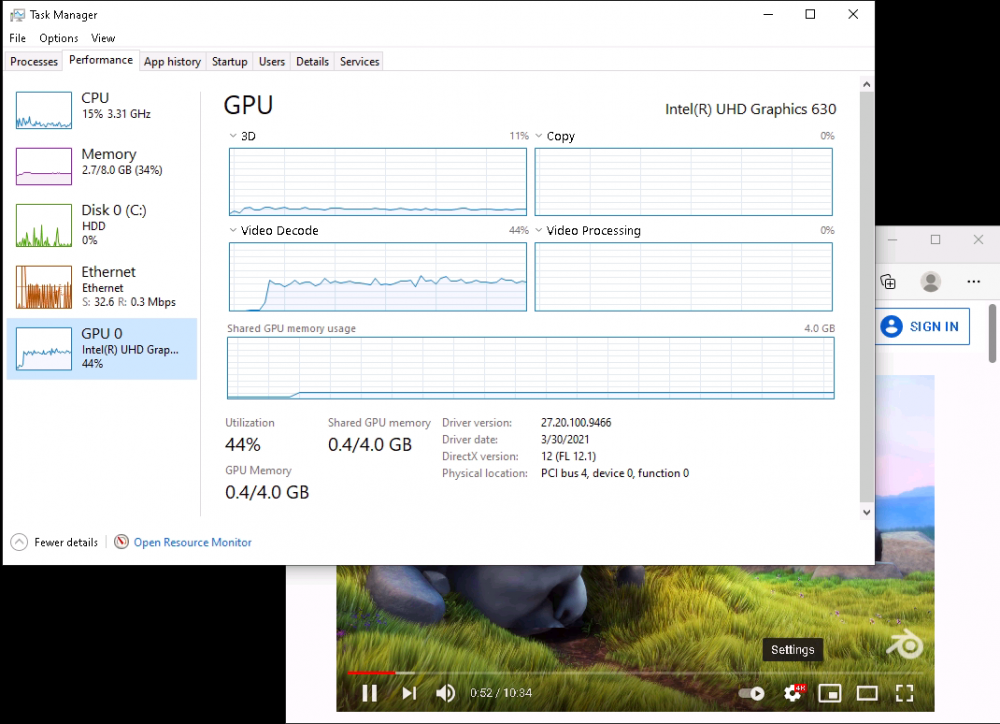
Task: Skip to next video in player
Action: click(x=409, y=693)
